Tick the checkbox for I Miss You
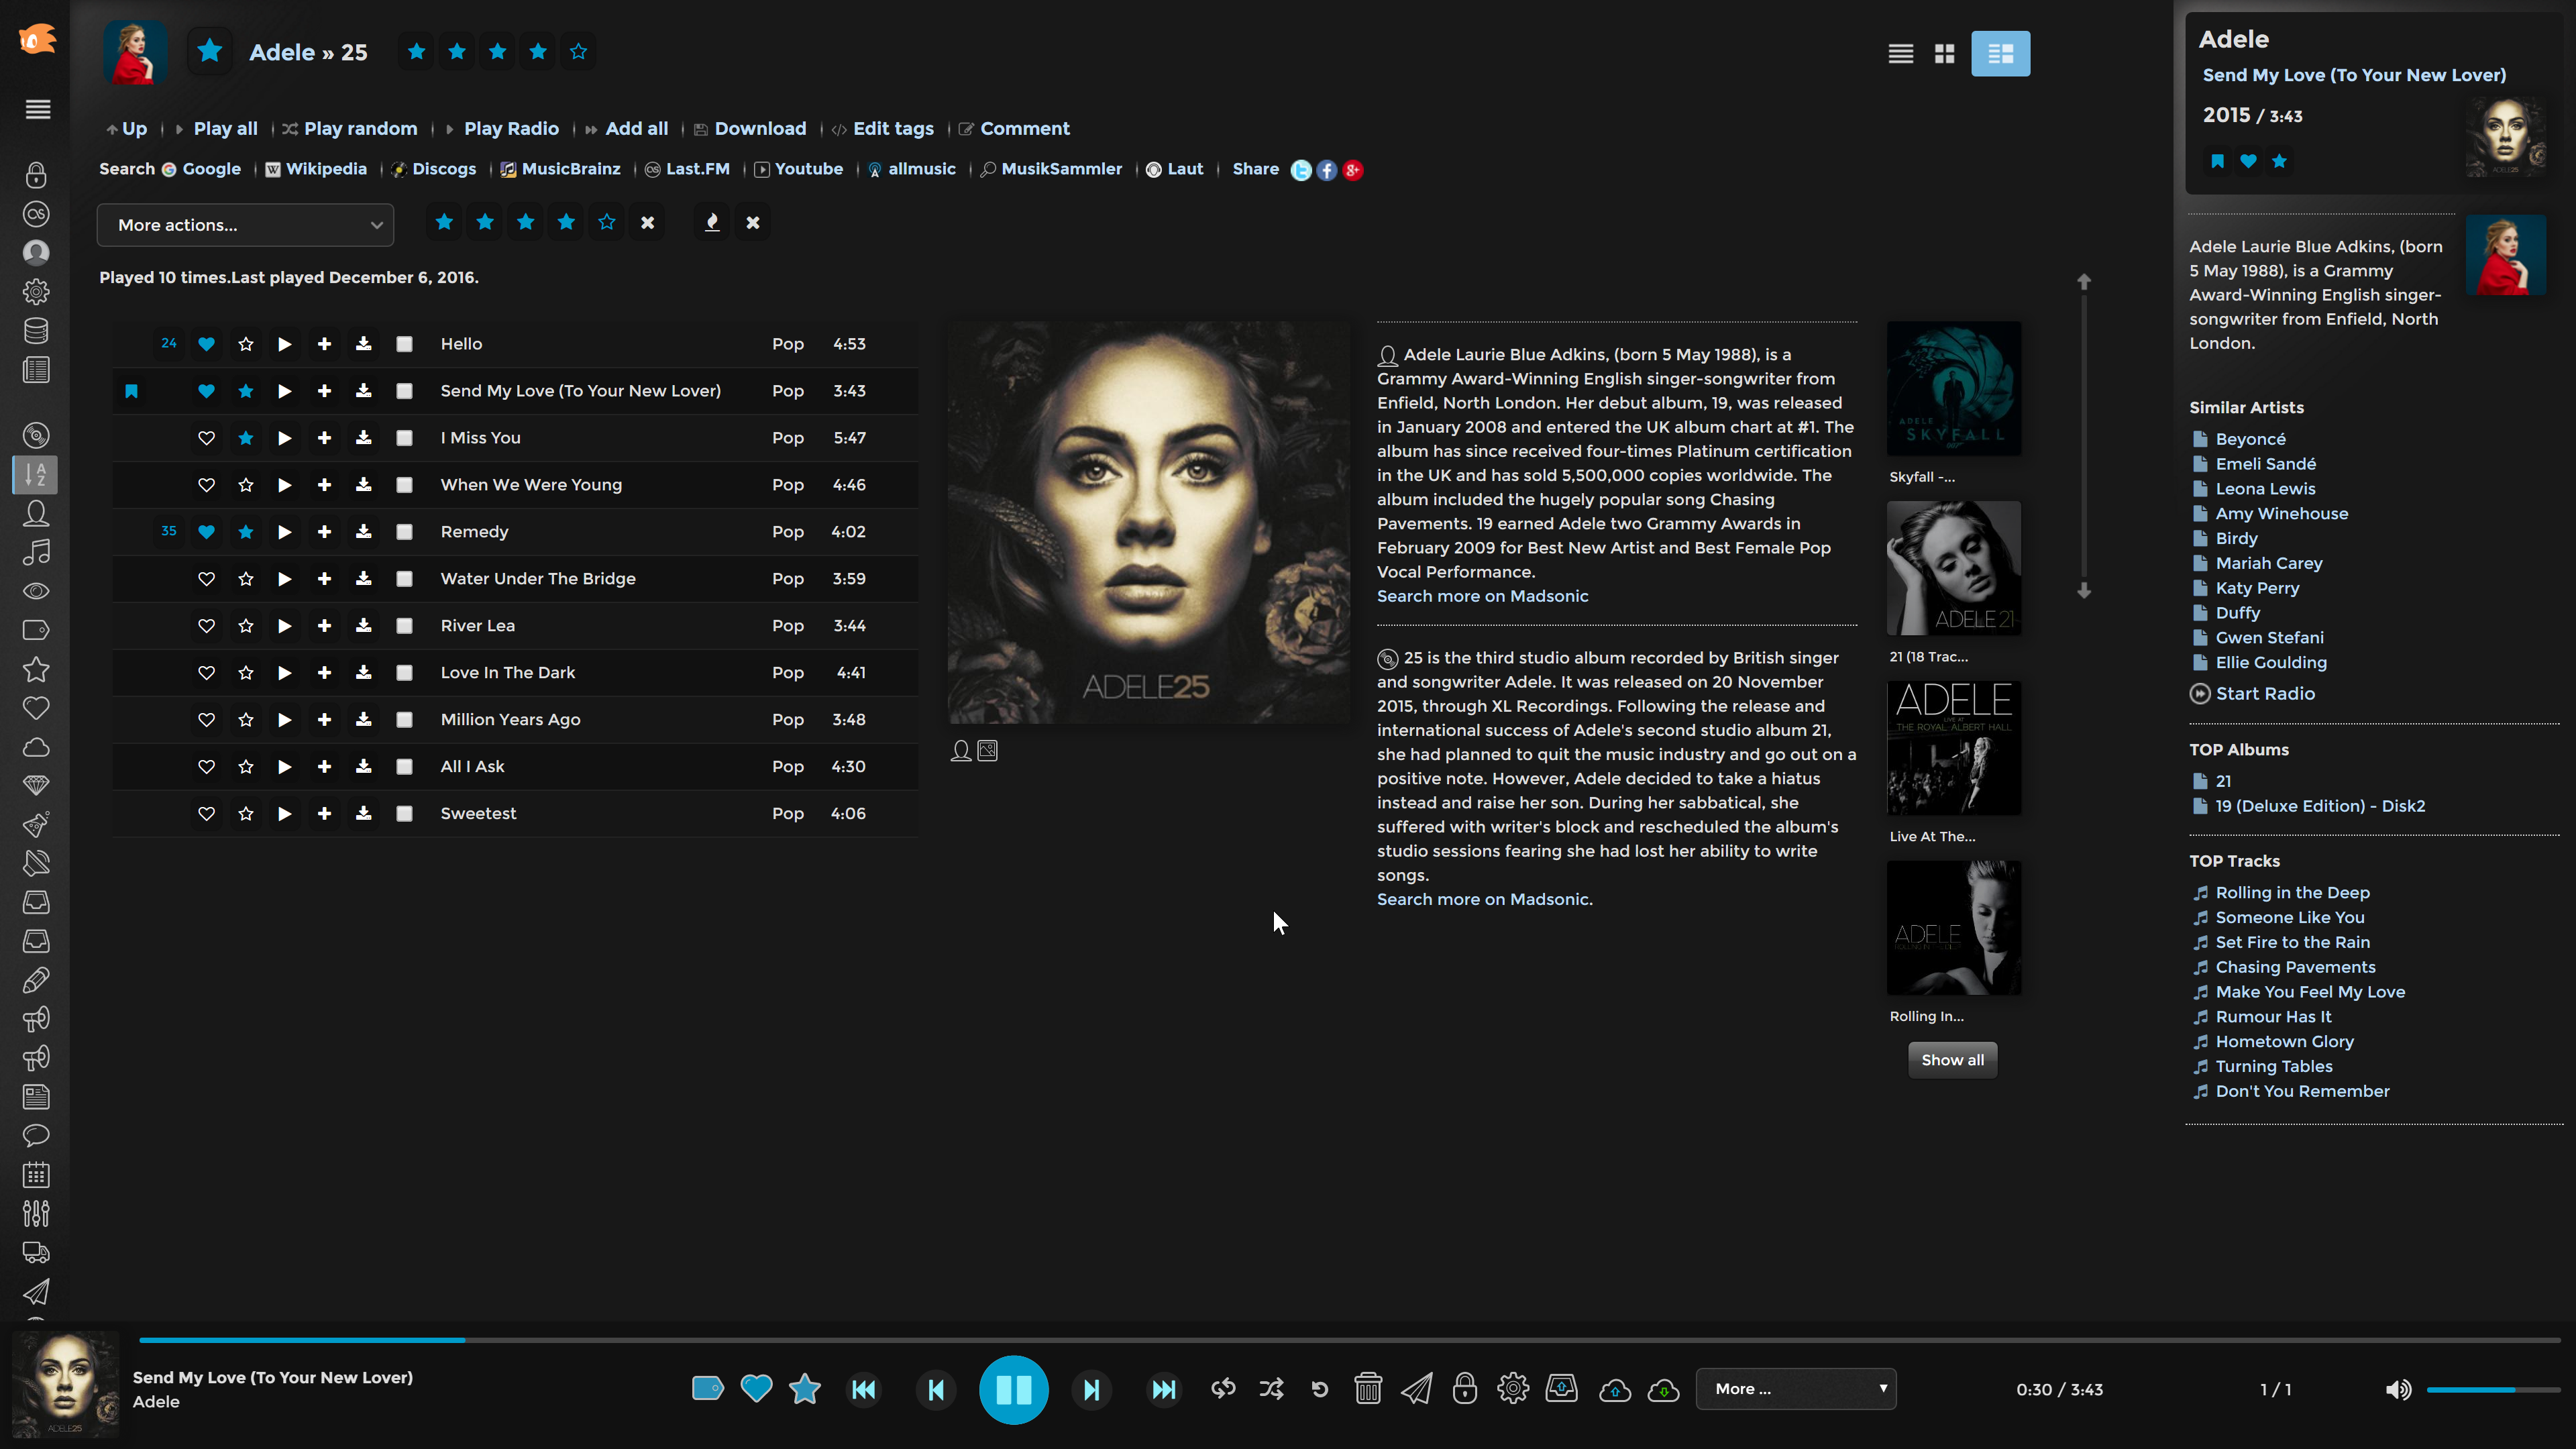Image resolution: width=2576 pixels, height=1449 pixels. pos(404,438)
